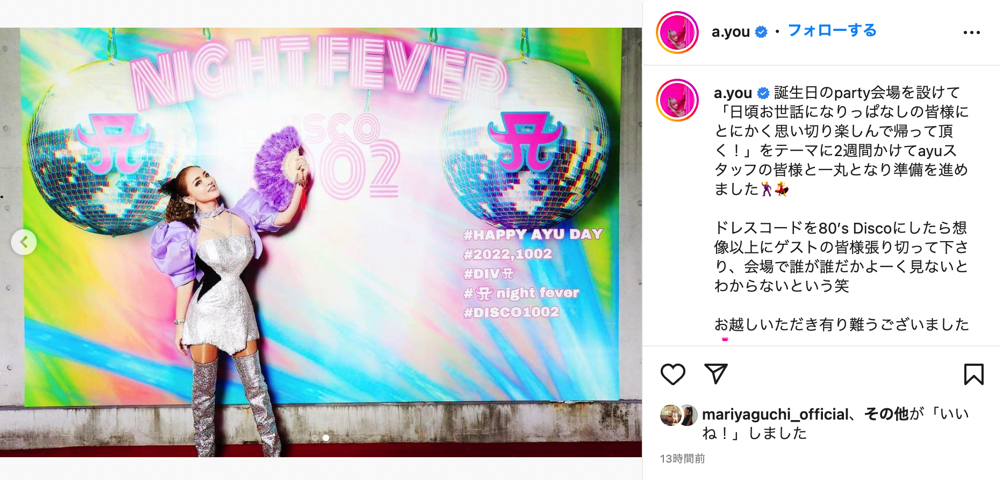Open the three-dot more options menu
The image size is (1000, 480).
[x=971, y=32]
